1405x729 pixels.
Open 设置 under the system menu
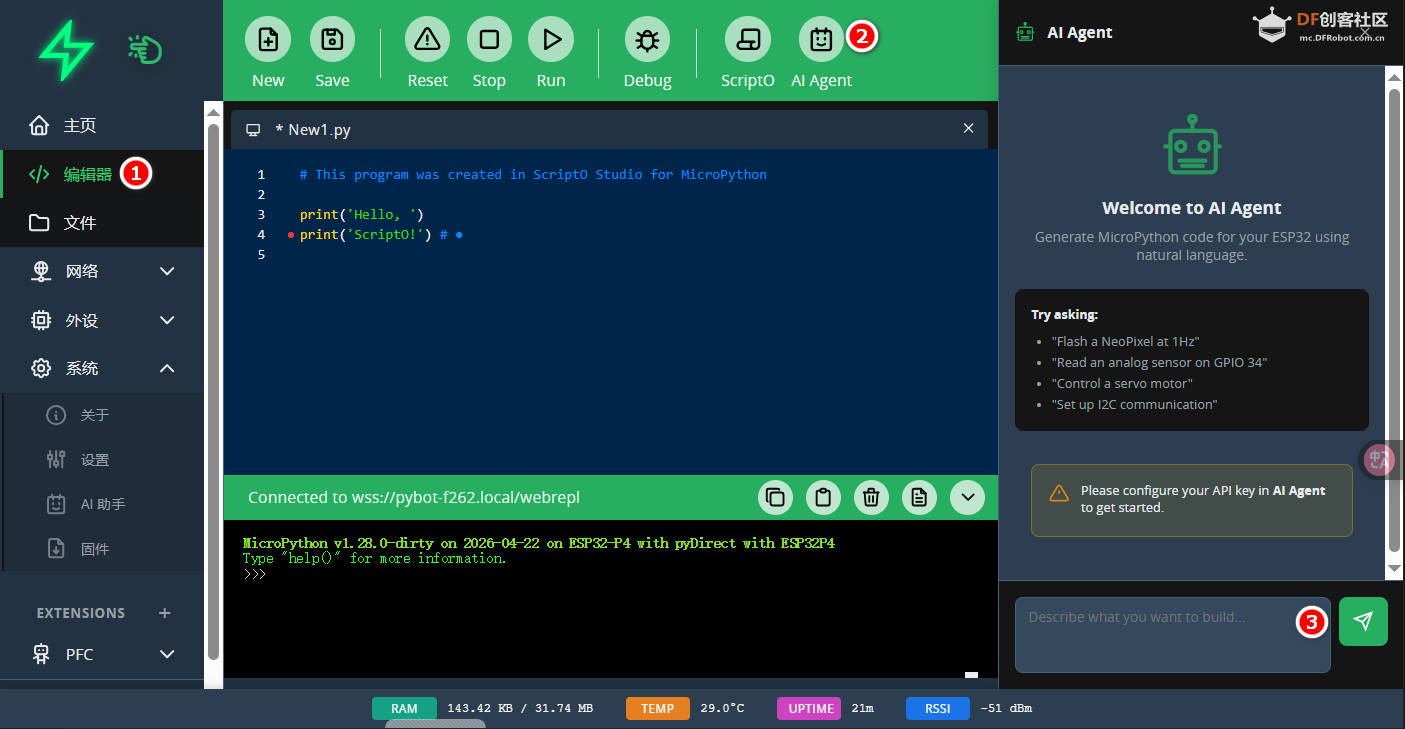[95, 460]
